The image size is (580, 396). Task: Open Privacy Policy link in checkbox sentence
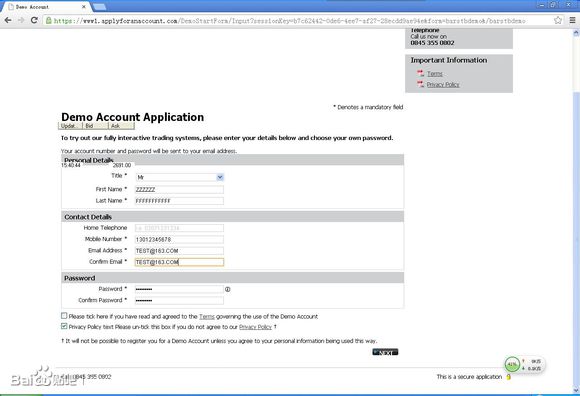pyautogui.click(x=255, y=327)
